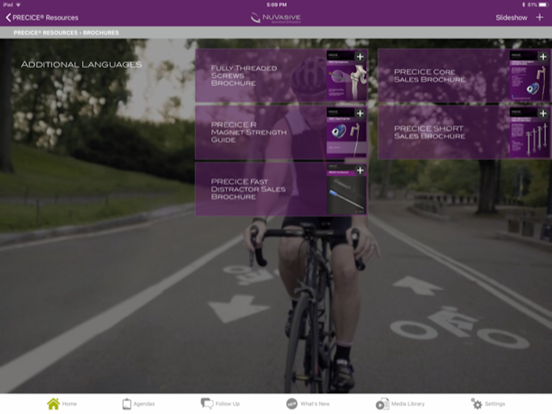Select the Follow Up chat icon
The width and height of the screenshot is (552, 414).
tap(207, 403)
